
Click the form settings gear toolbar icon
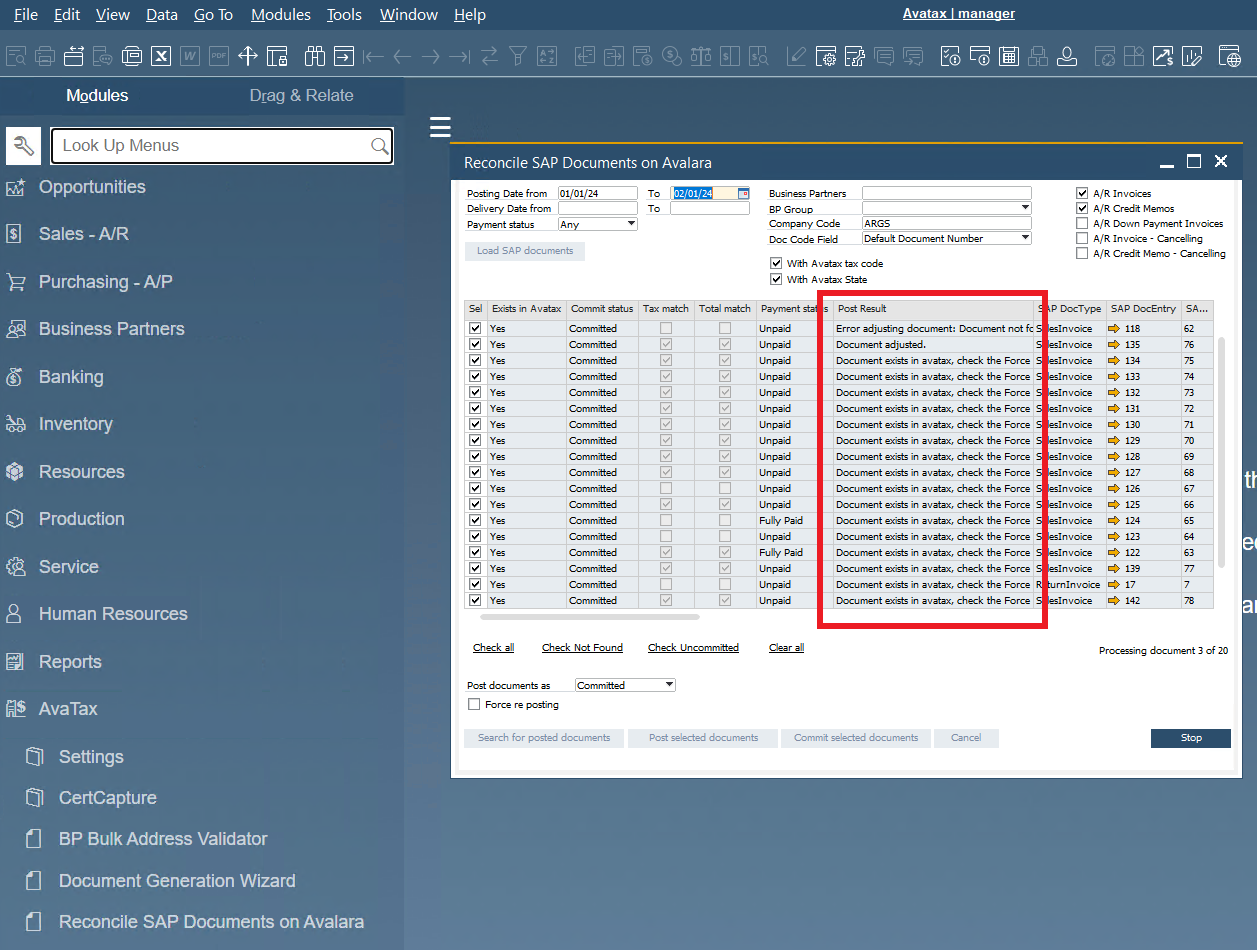click(826, 56)
